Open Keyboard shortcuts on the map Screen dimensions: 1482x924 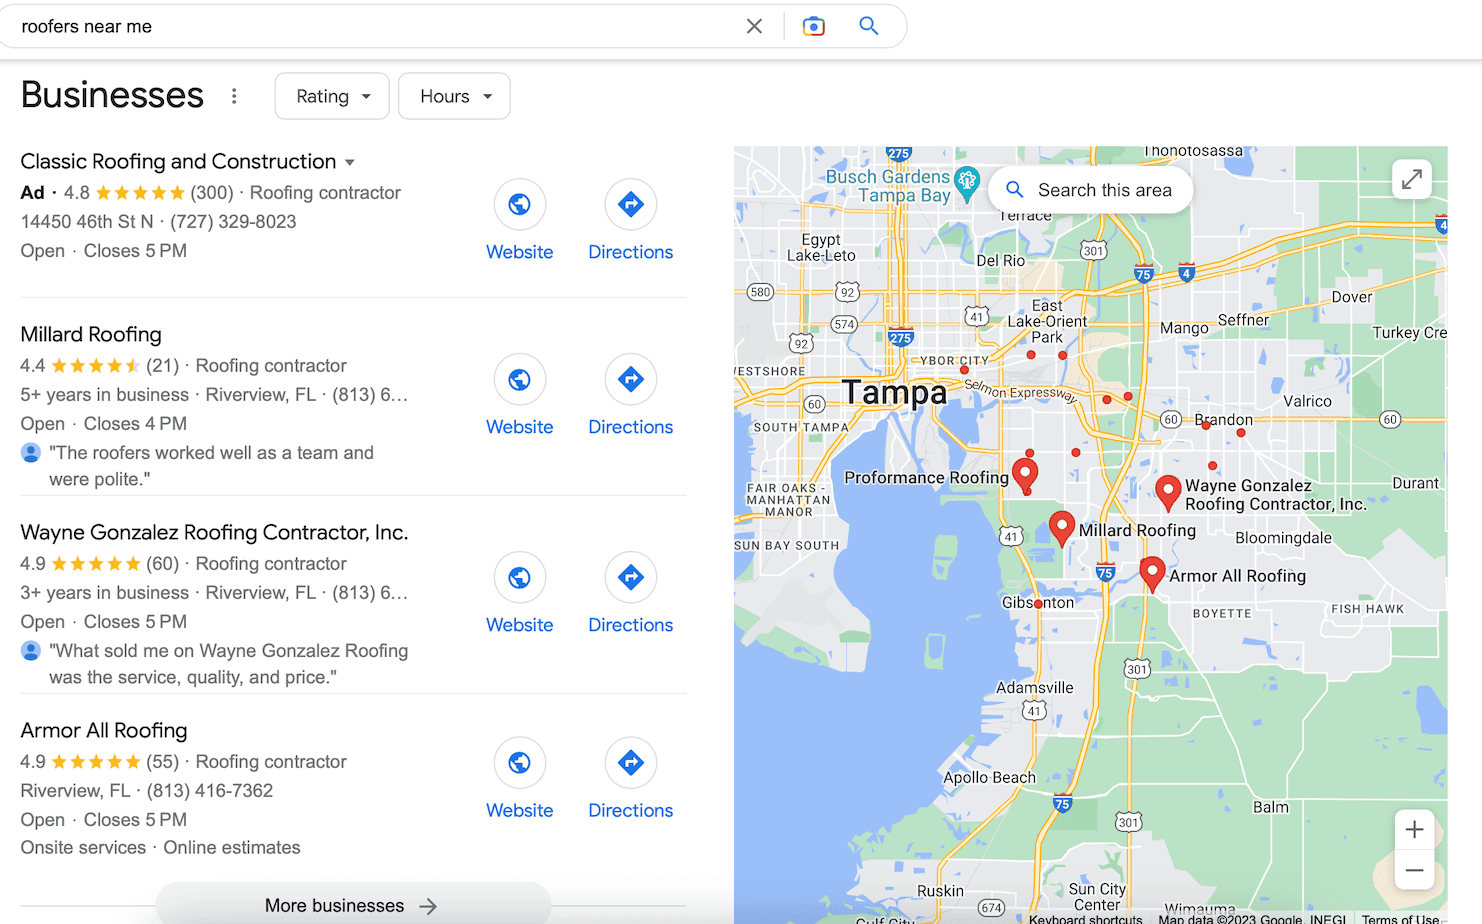pyautogui.click(x=1085, y=919)
